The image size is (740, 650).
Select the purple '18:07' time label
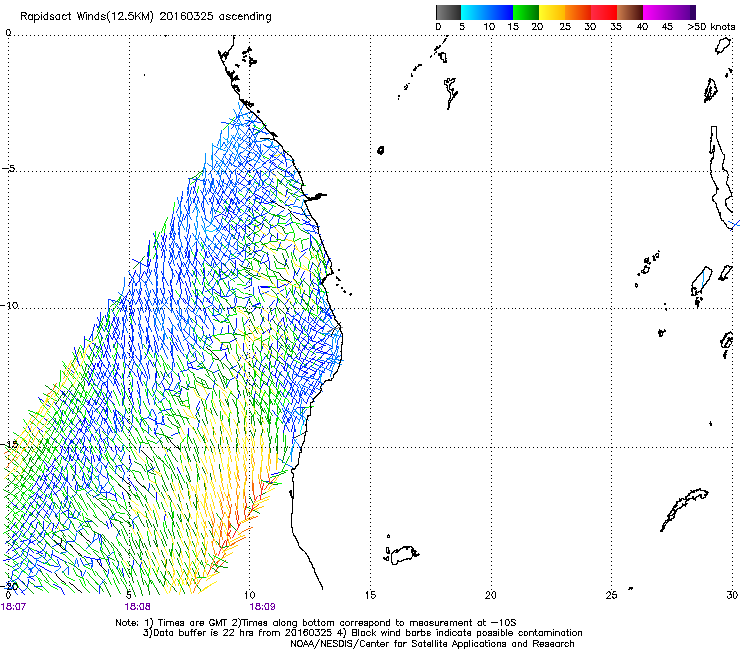click(13, 607)
